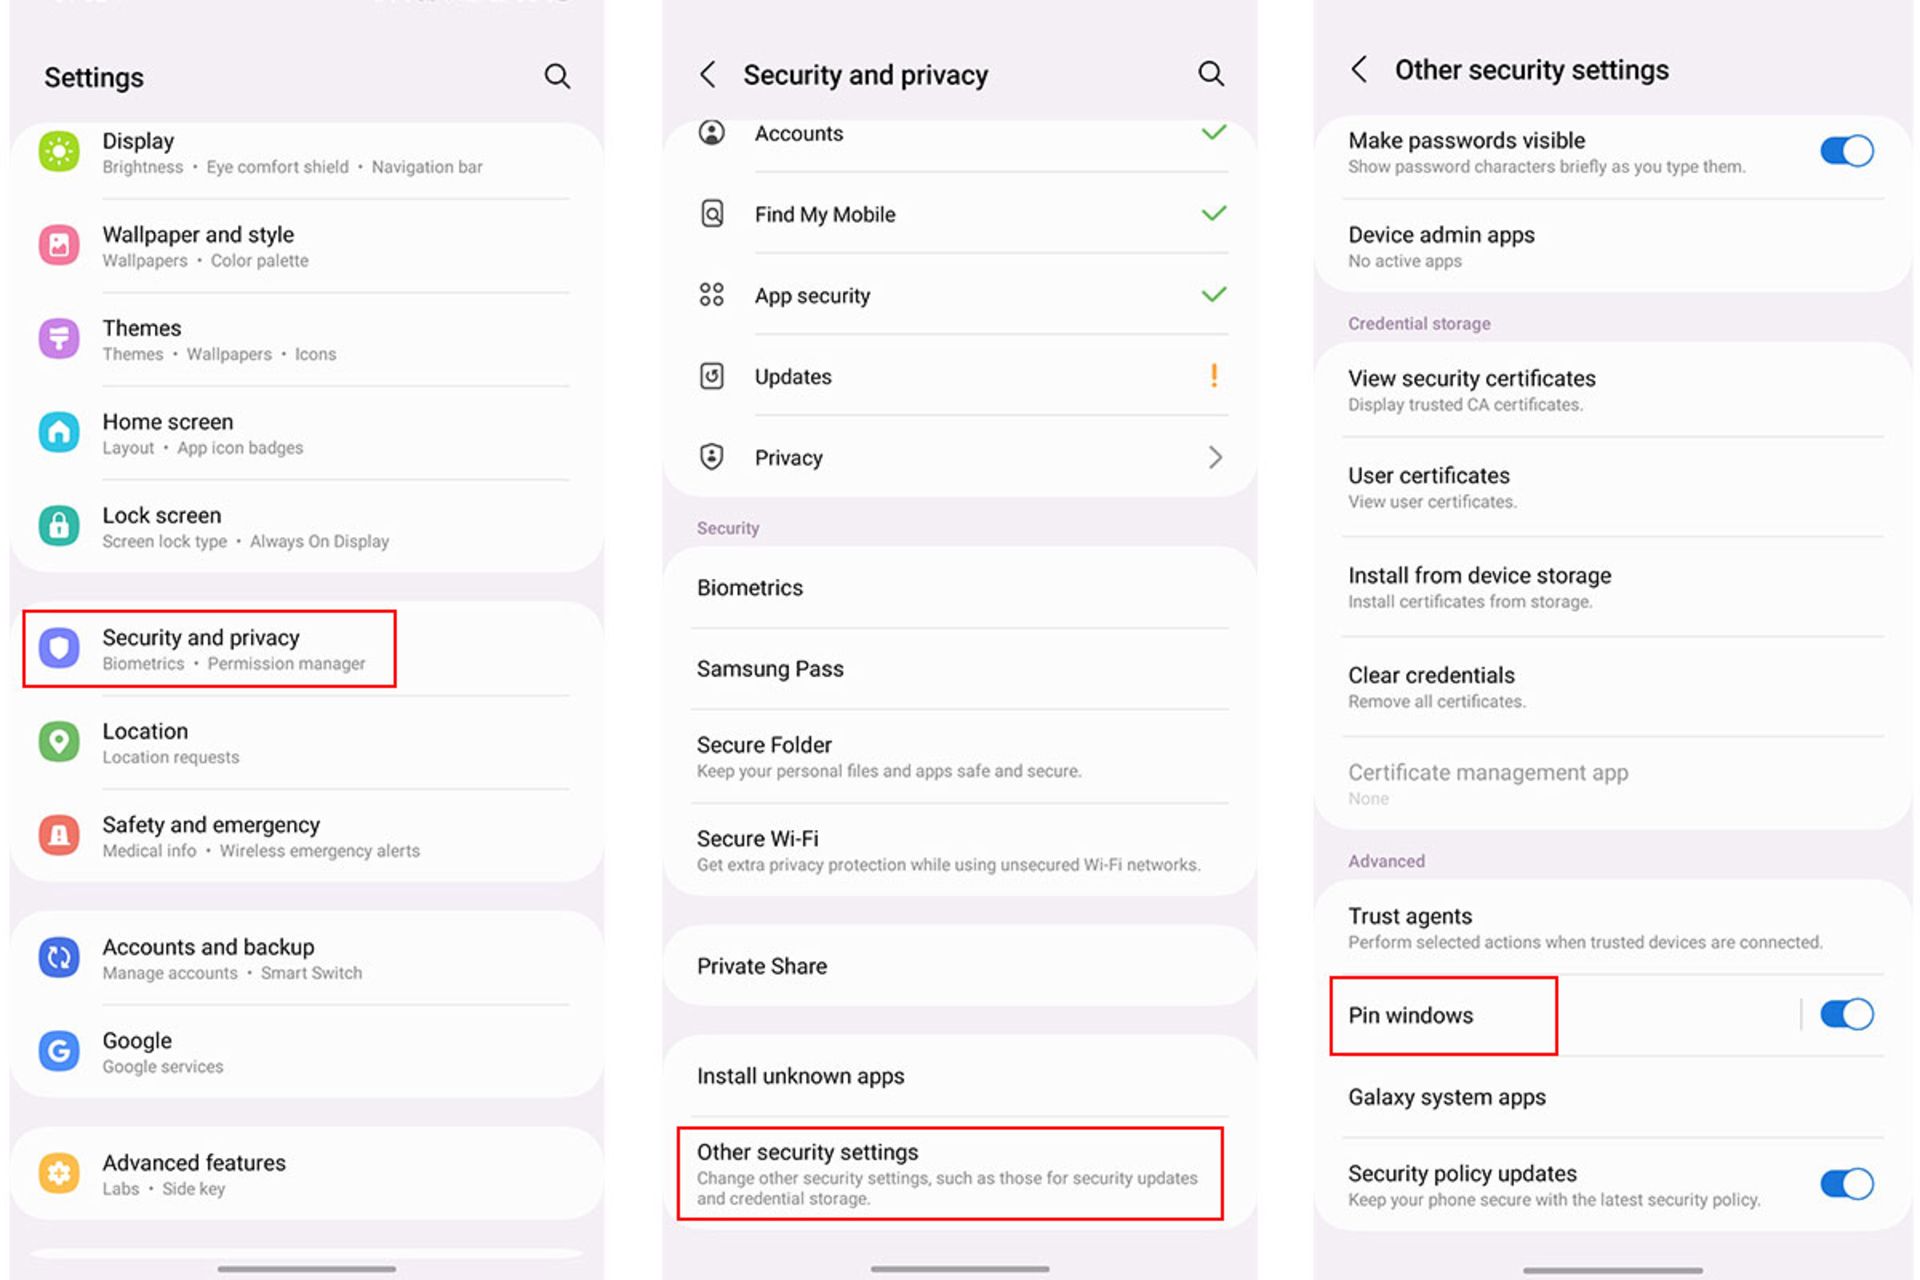Tap the search icon in Security and privacy

pyautogui.click(x=1211, y=73)
